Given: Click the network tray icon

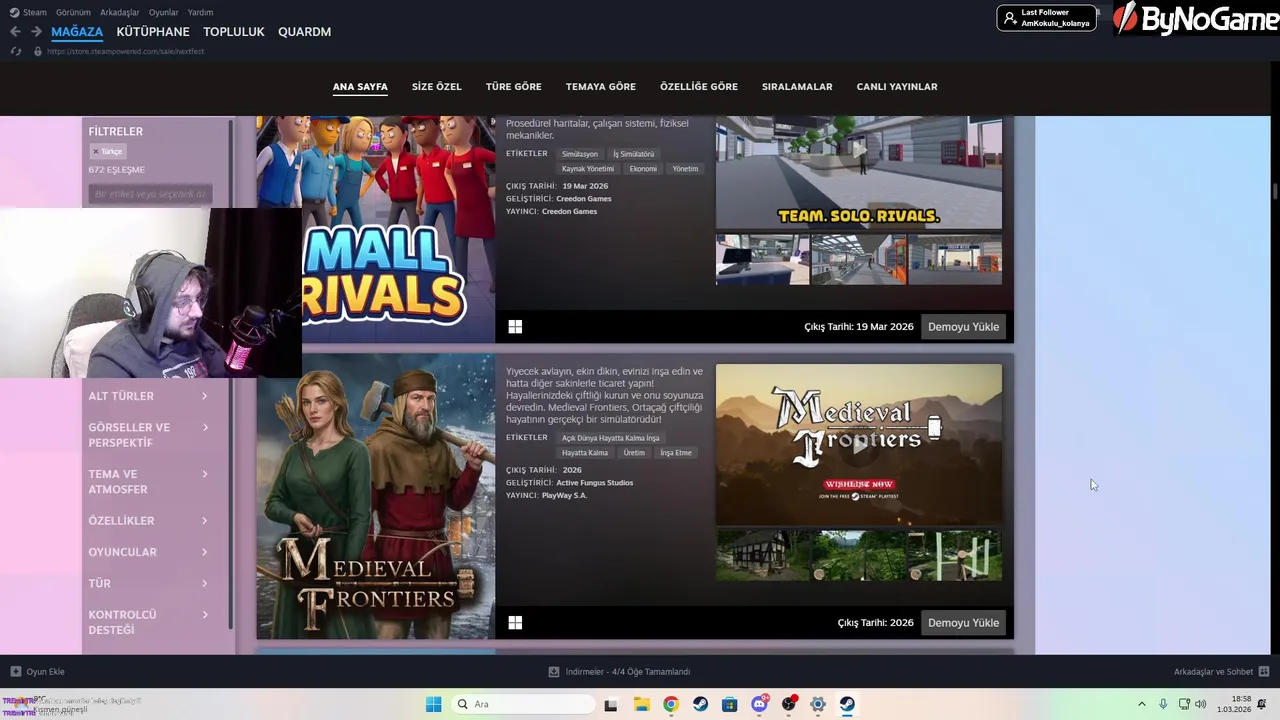Looking at the screenshot, I should click(x=1184, y=704).
